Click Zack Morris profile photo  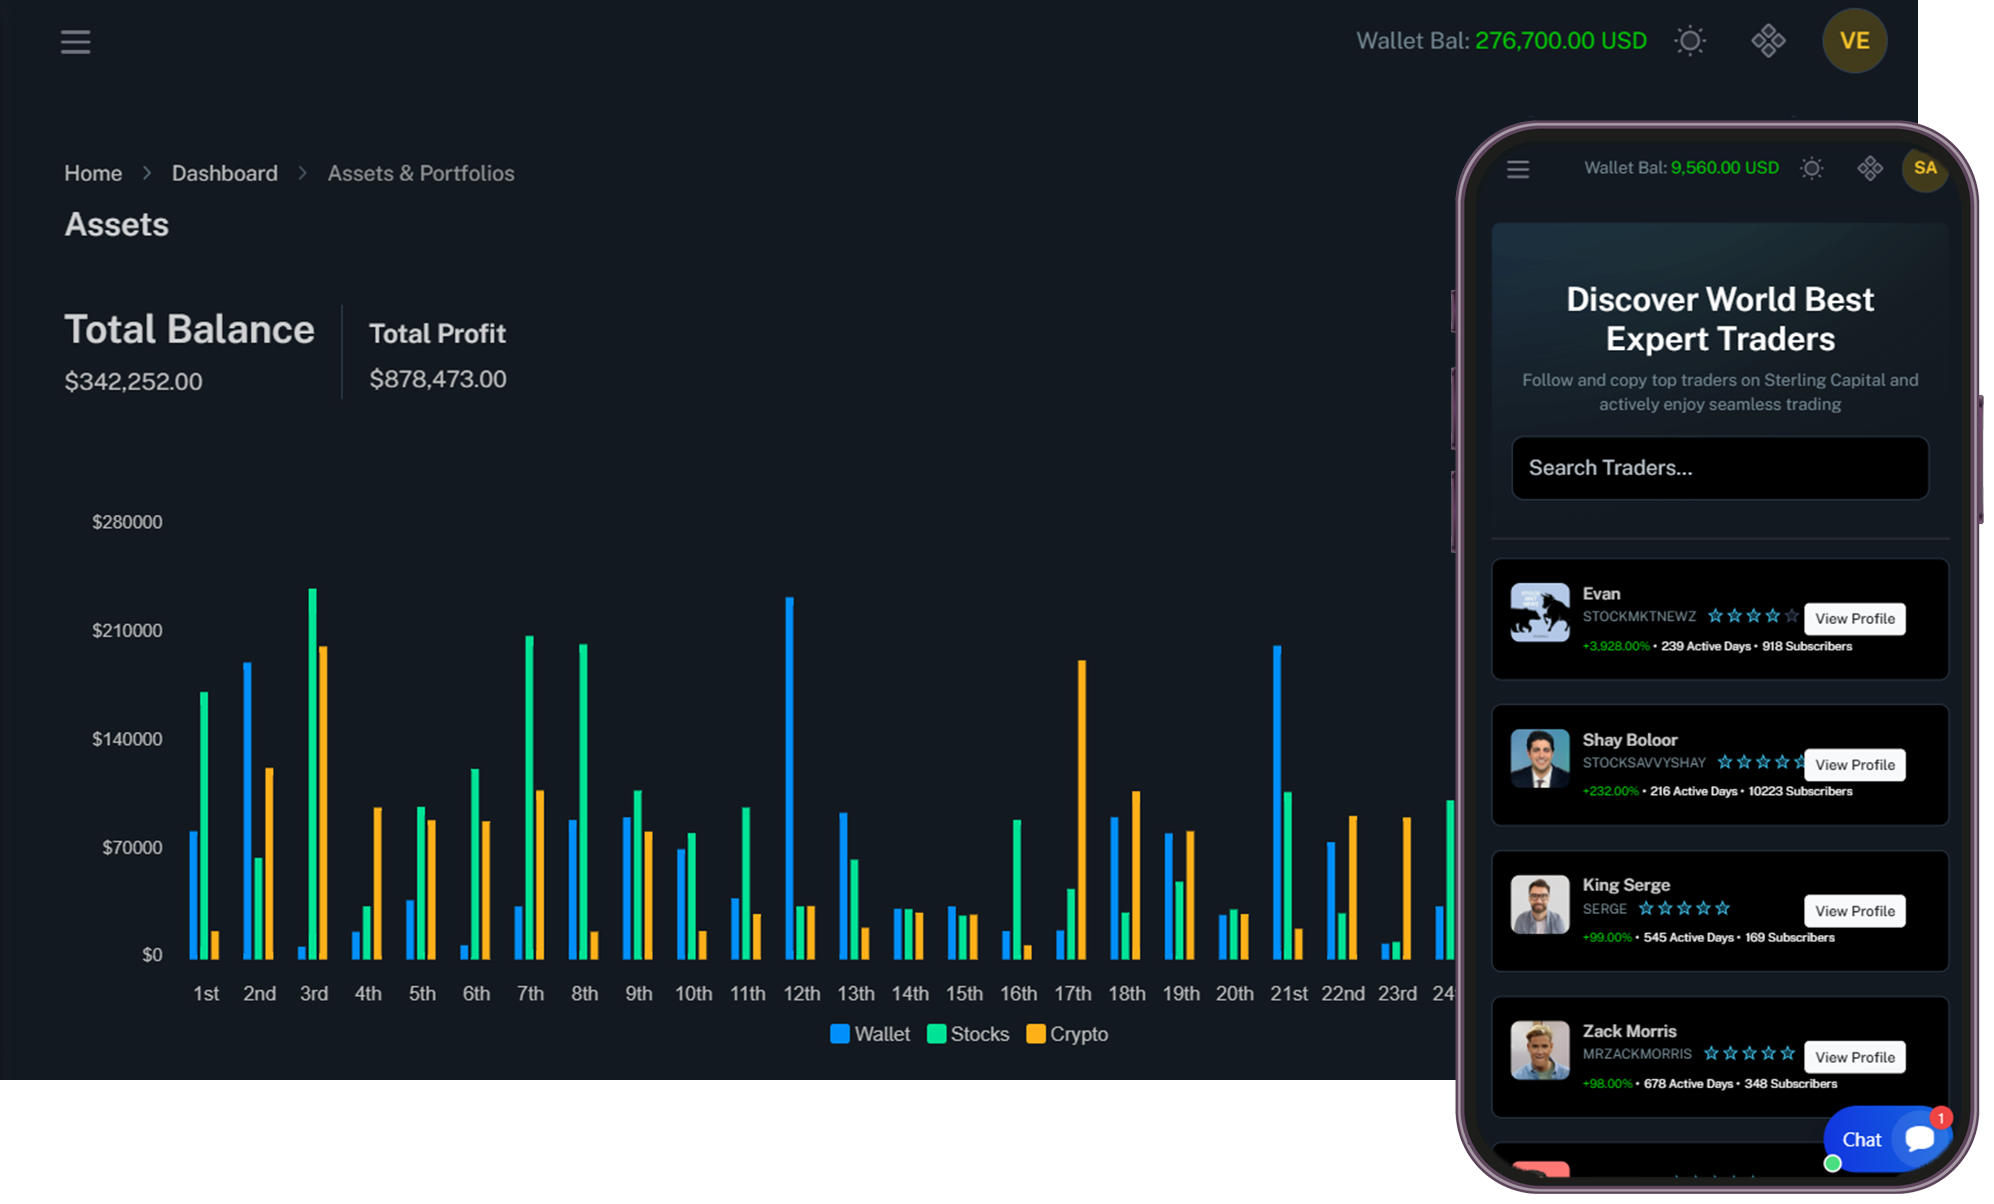1540,1050
